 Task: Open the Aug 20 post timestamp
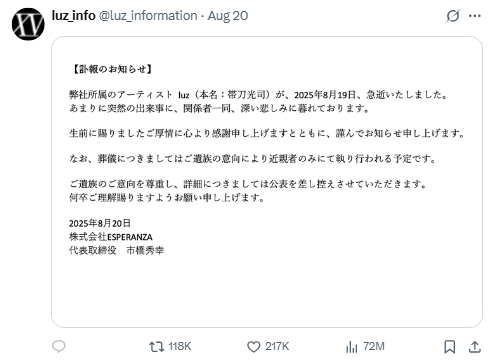[228, 16]
